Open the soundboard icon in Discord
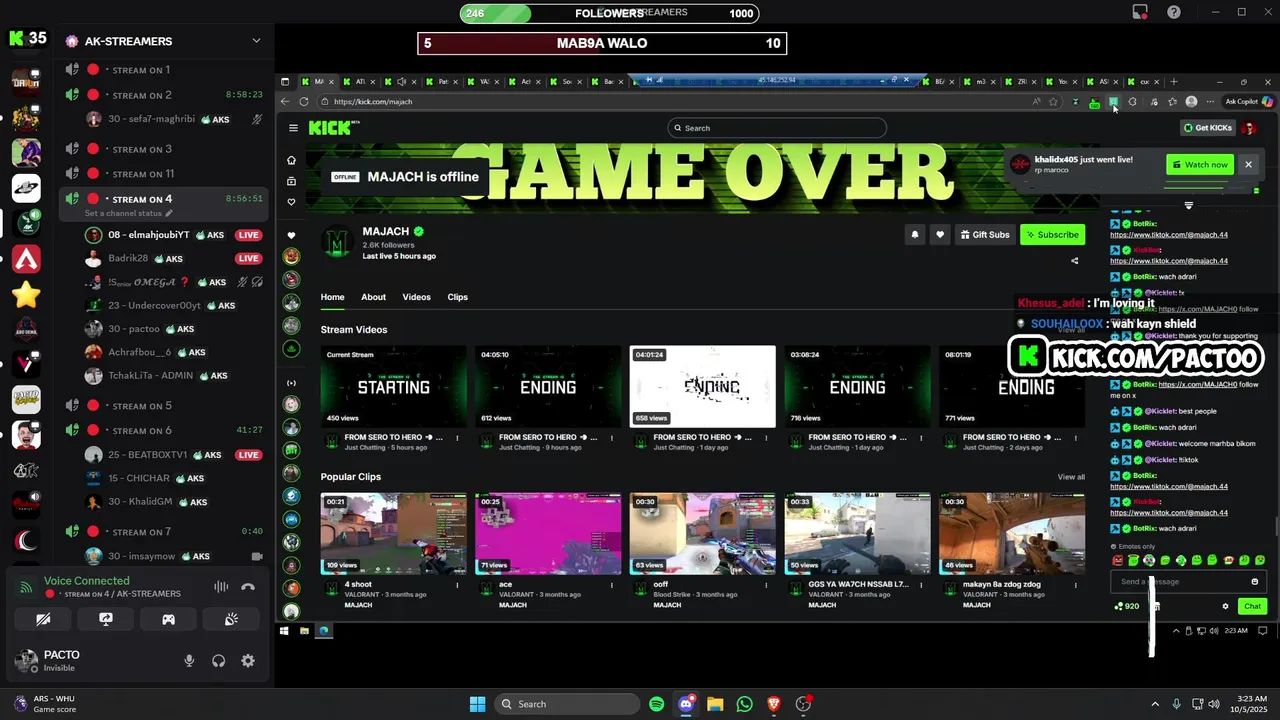 231,619
